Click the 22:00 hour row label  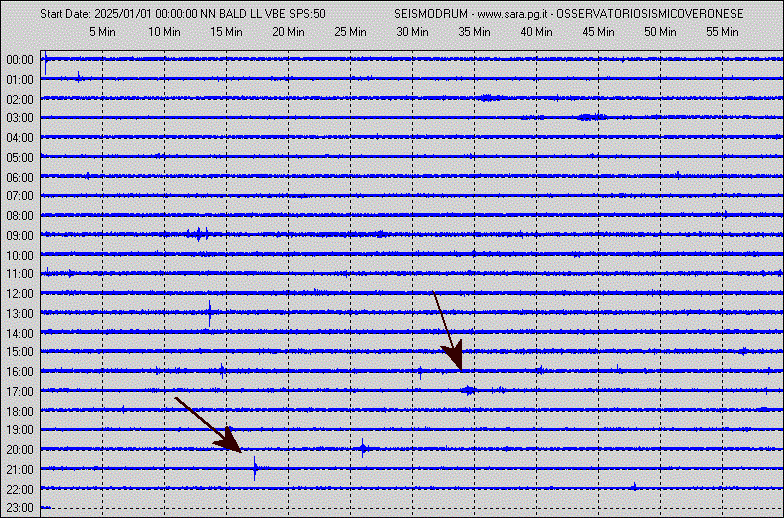coord(20,489)
